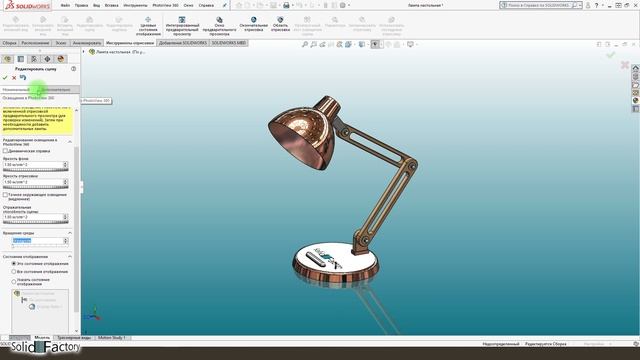The image size is (640, 360).
Task: Enable the Динамическая справка checkbox
Action: [x=5, y=151]
